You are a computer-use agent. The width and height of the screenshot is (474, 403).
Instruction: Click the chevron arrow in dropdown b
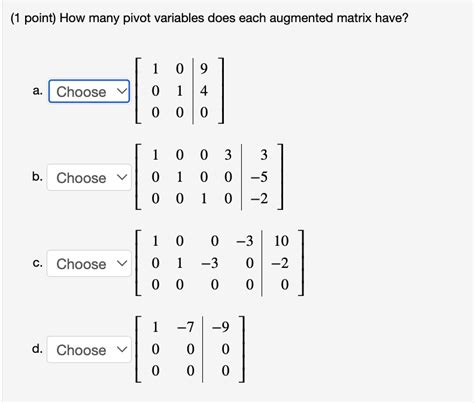122,177
